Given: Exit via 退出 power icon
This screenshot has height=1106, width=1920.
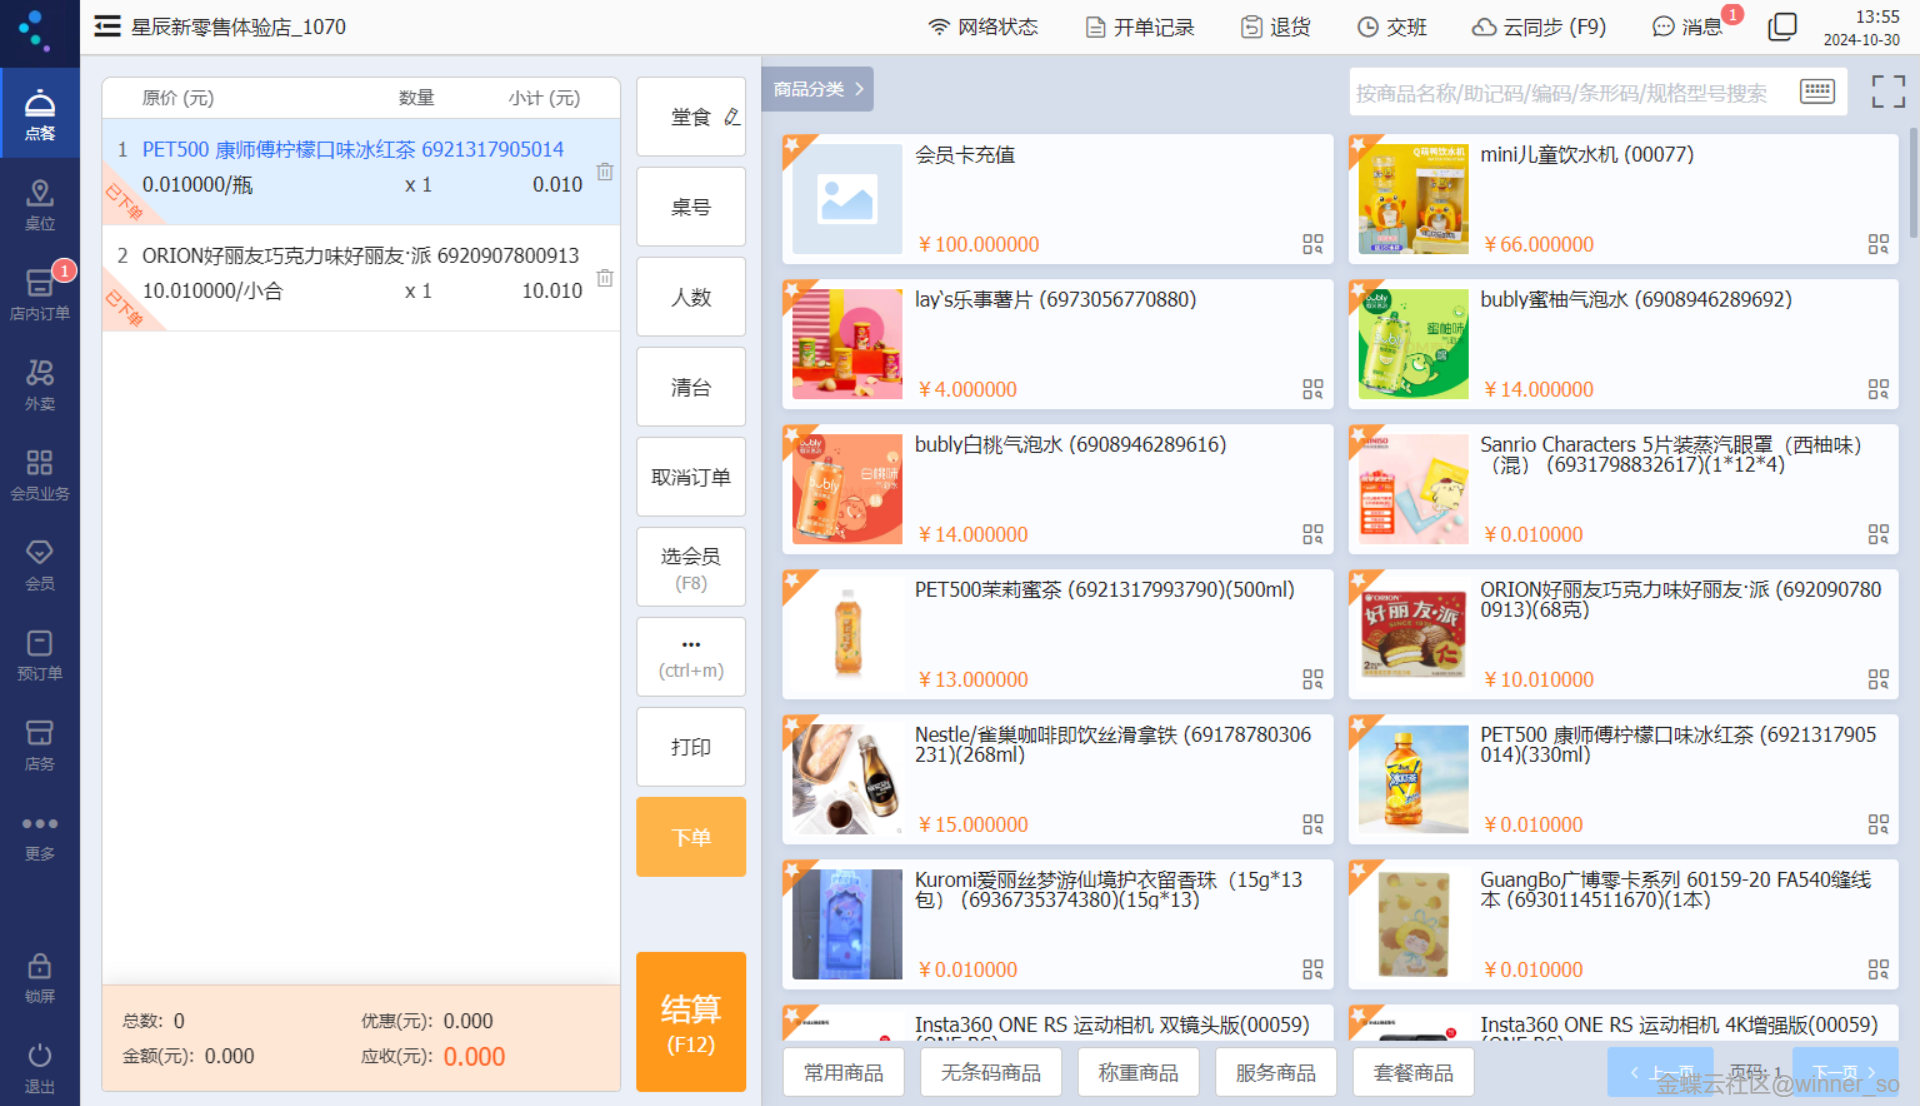Looking at the screenshot, I should tap(40, 1067).
